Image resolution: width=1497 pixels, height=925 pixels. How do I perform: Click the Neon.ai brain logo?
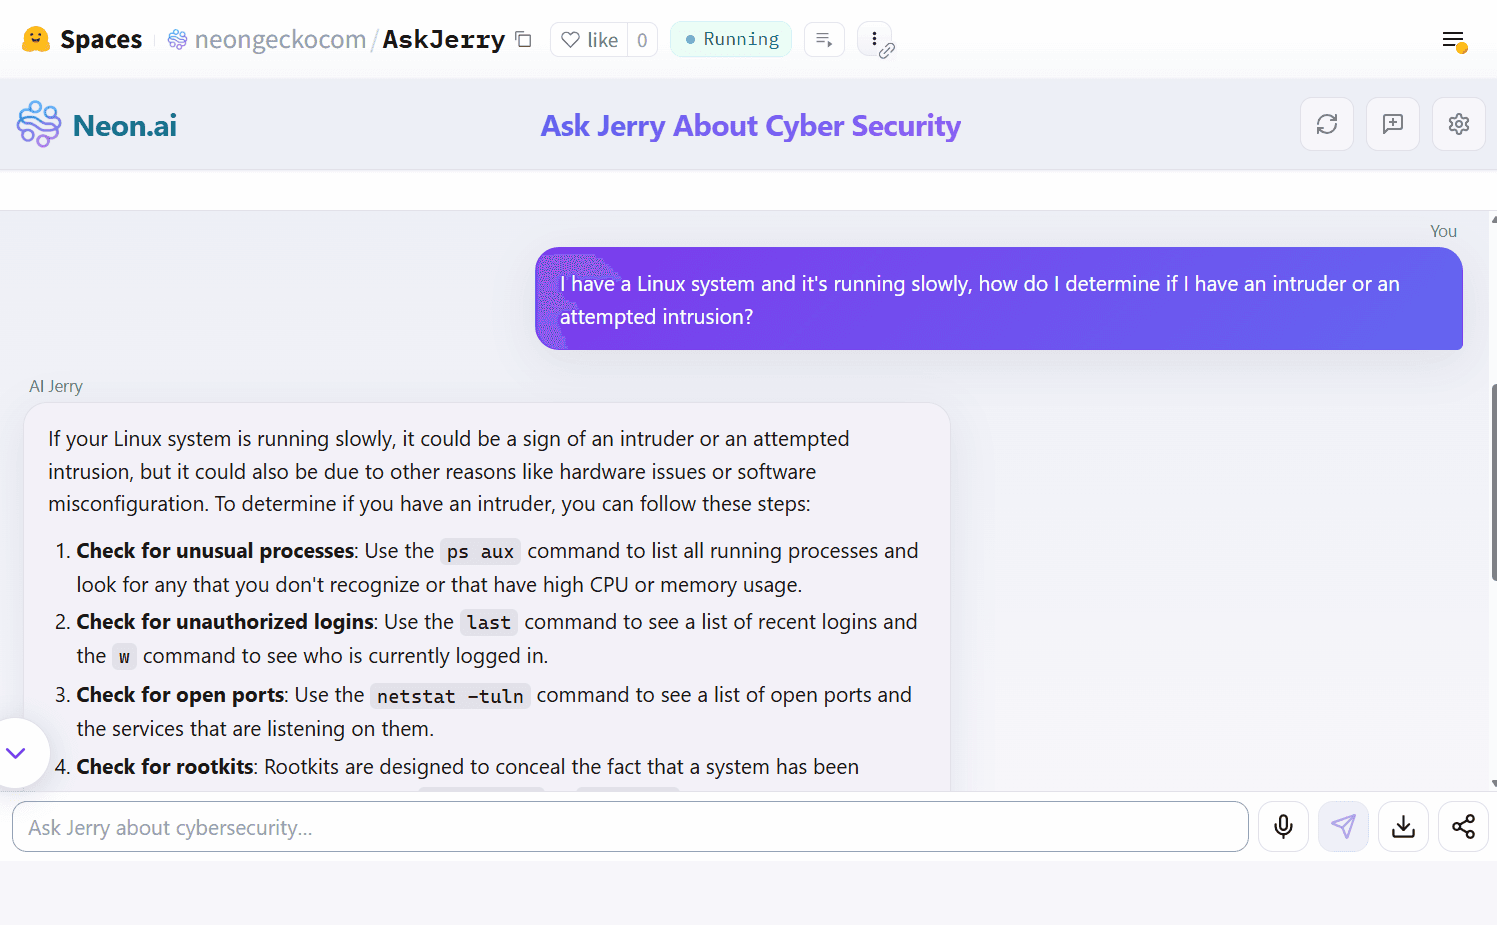[x=38, y=124]
